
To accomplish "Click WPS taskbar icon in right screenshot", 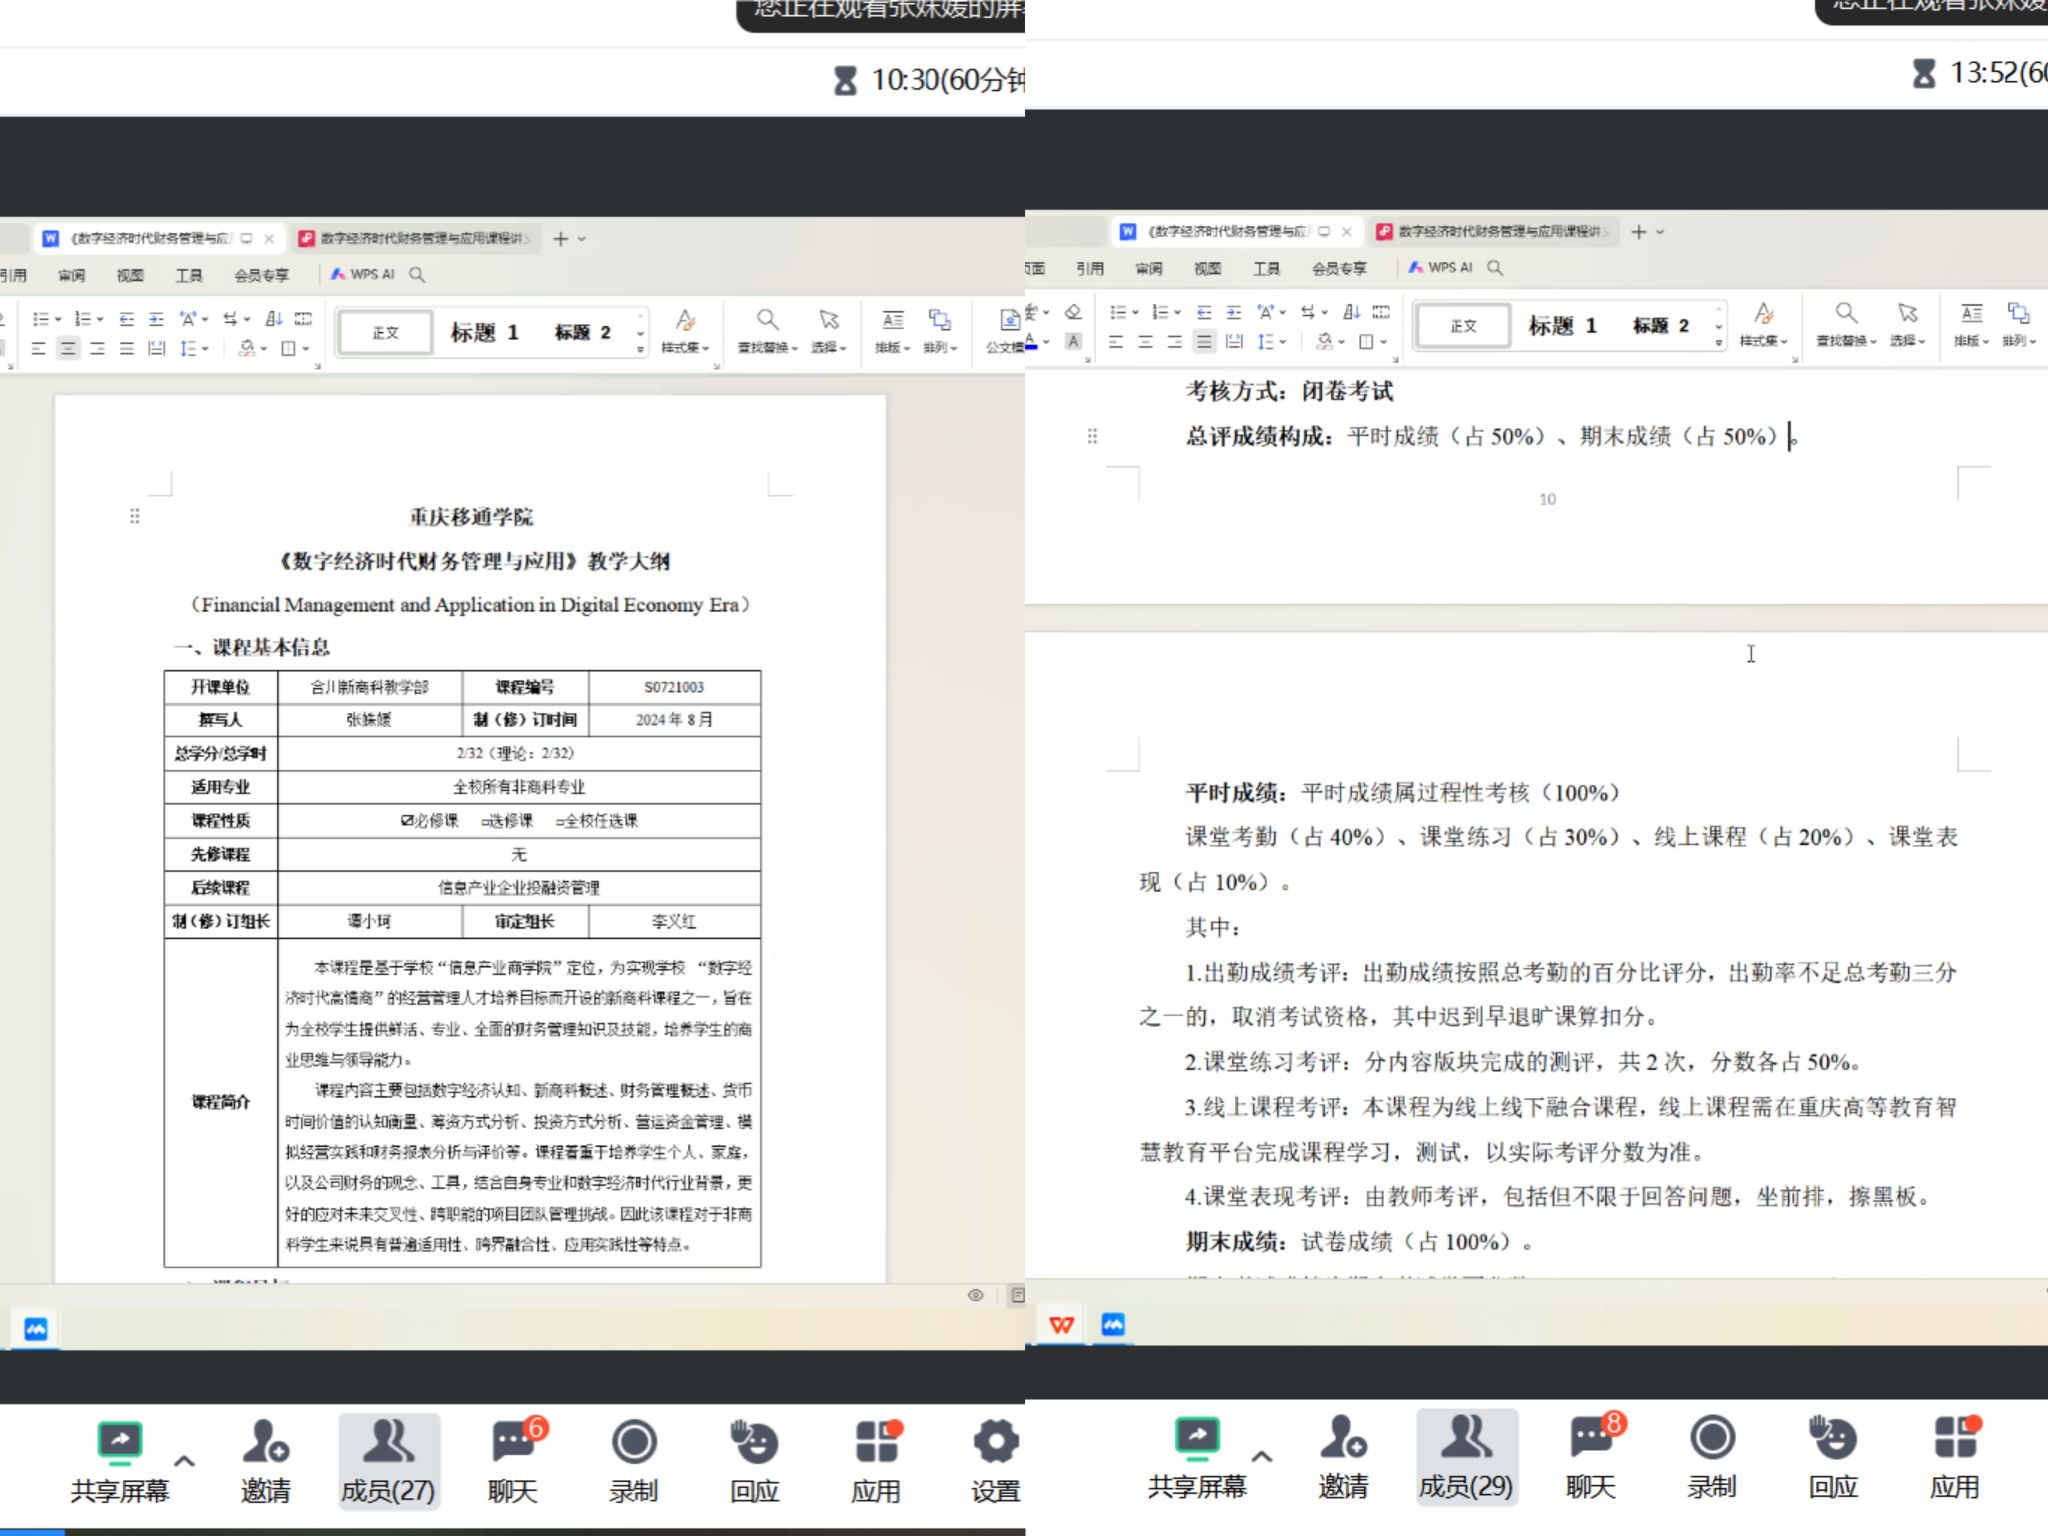I will click(x=1061, y=1324).
